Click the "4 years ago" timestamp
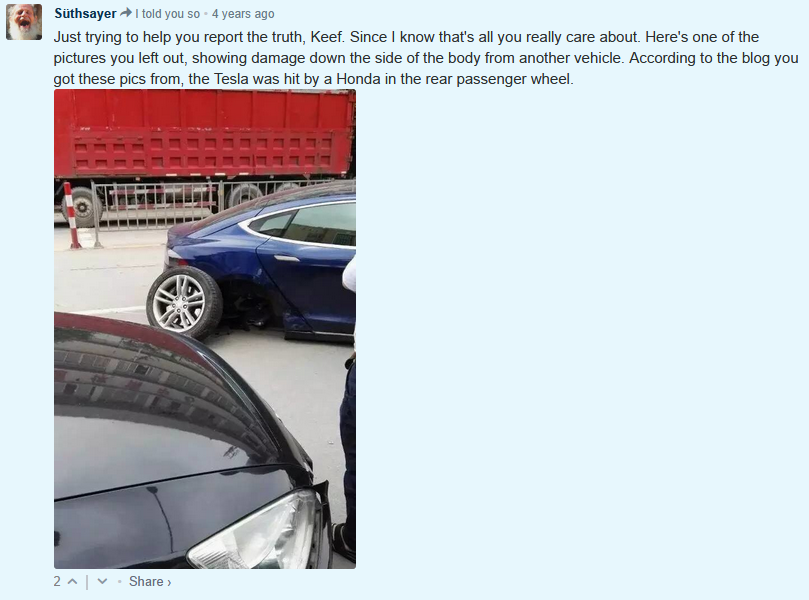The height and width of the screenshot is (600, 809). point(243,14)
